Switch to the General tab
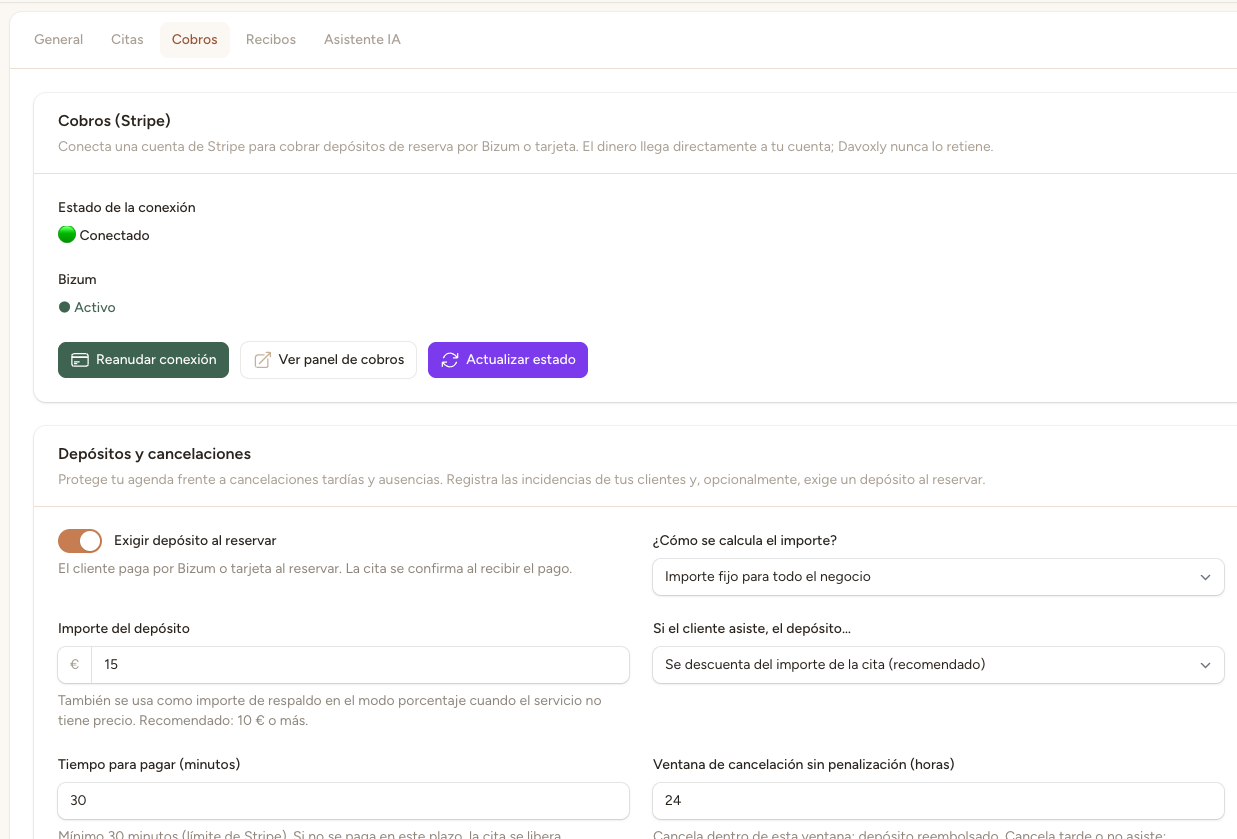Viewport: 1237px width, 839px height. (59, 40)
